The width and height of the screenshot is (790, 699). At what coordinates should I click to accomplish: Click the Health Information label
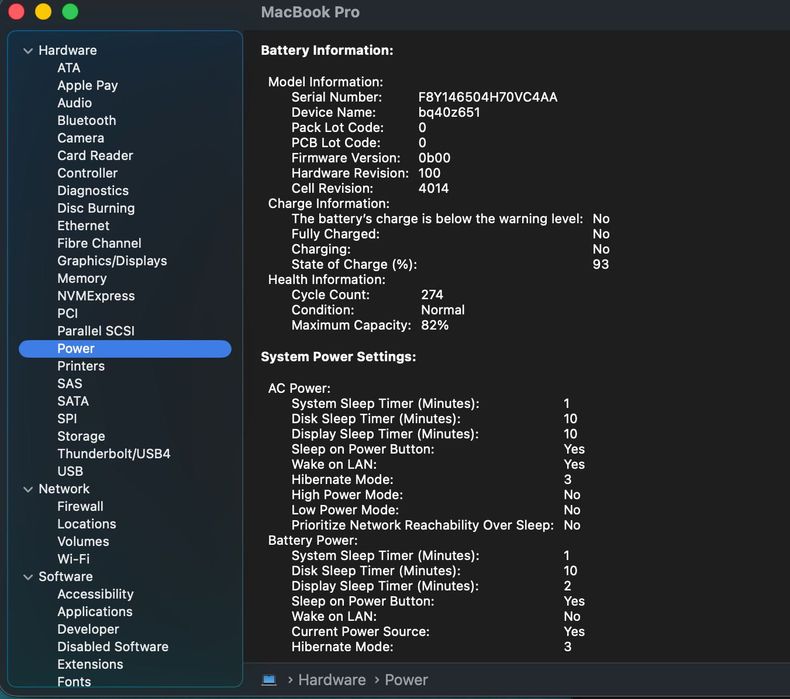tap(326, 280)
